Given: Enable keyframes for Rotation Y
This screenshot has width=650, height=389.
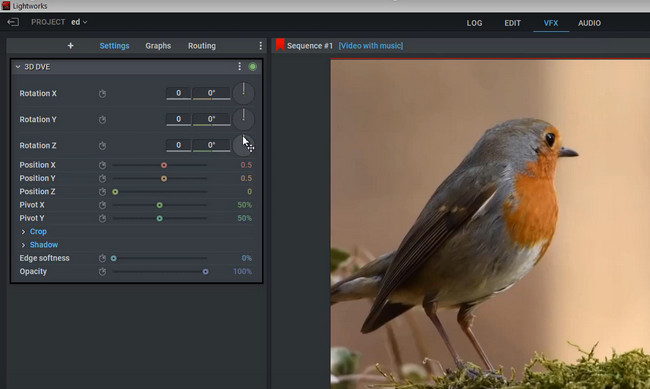Looking at the screenshot, I should click(102, 120).
